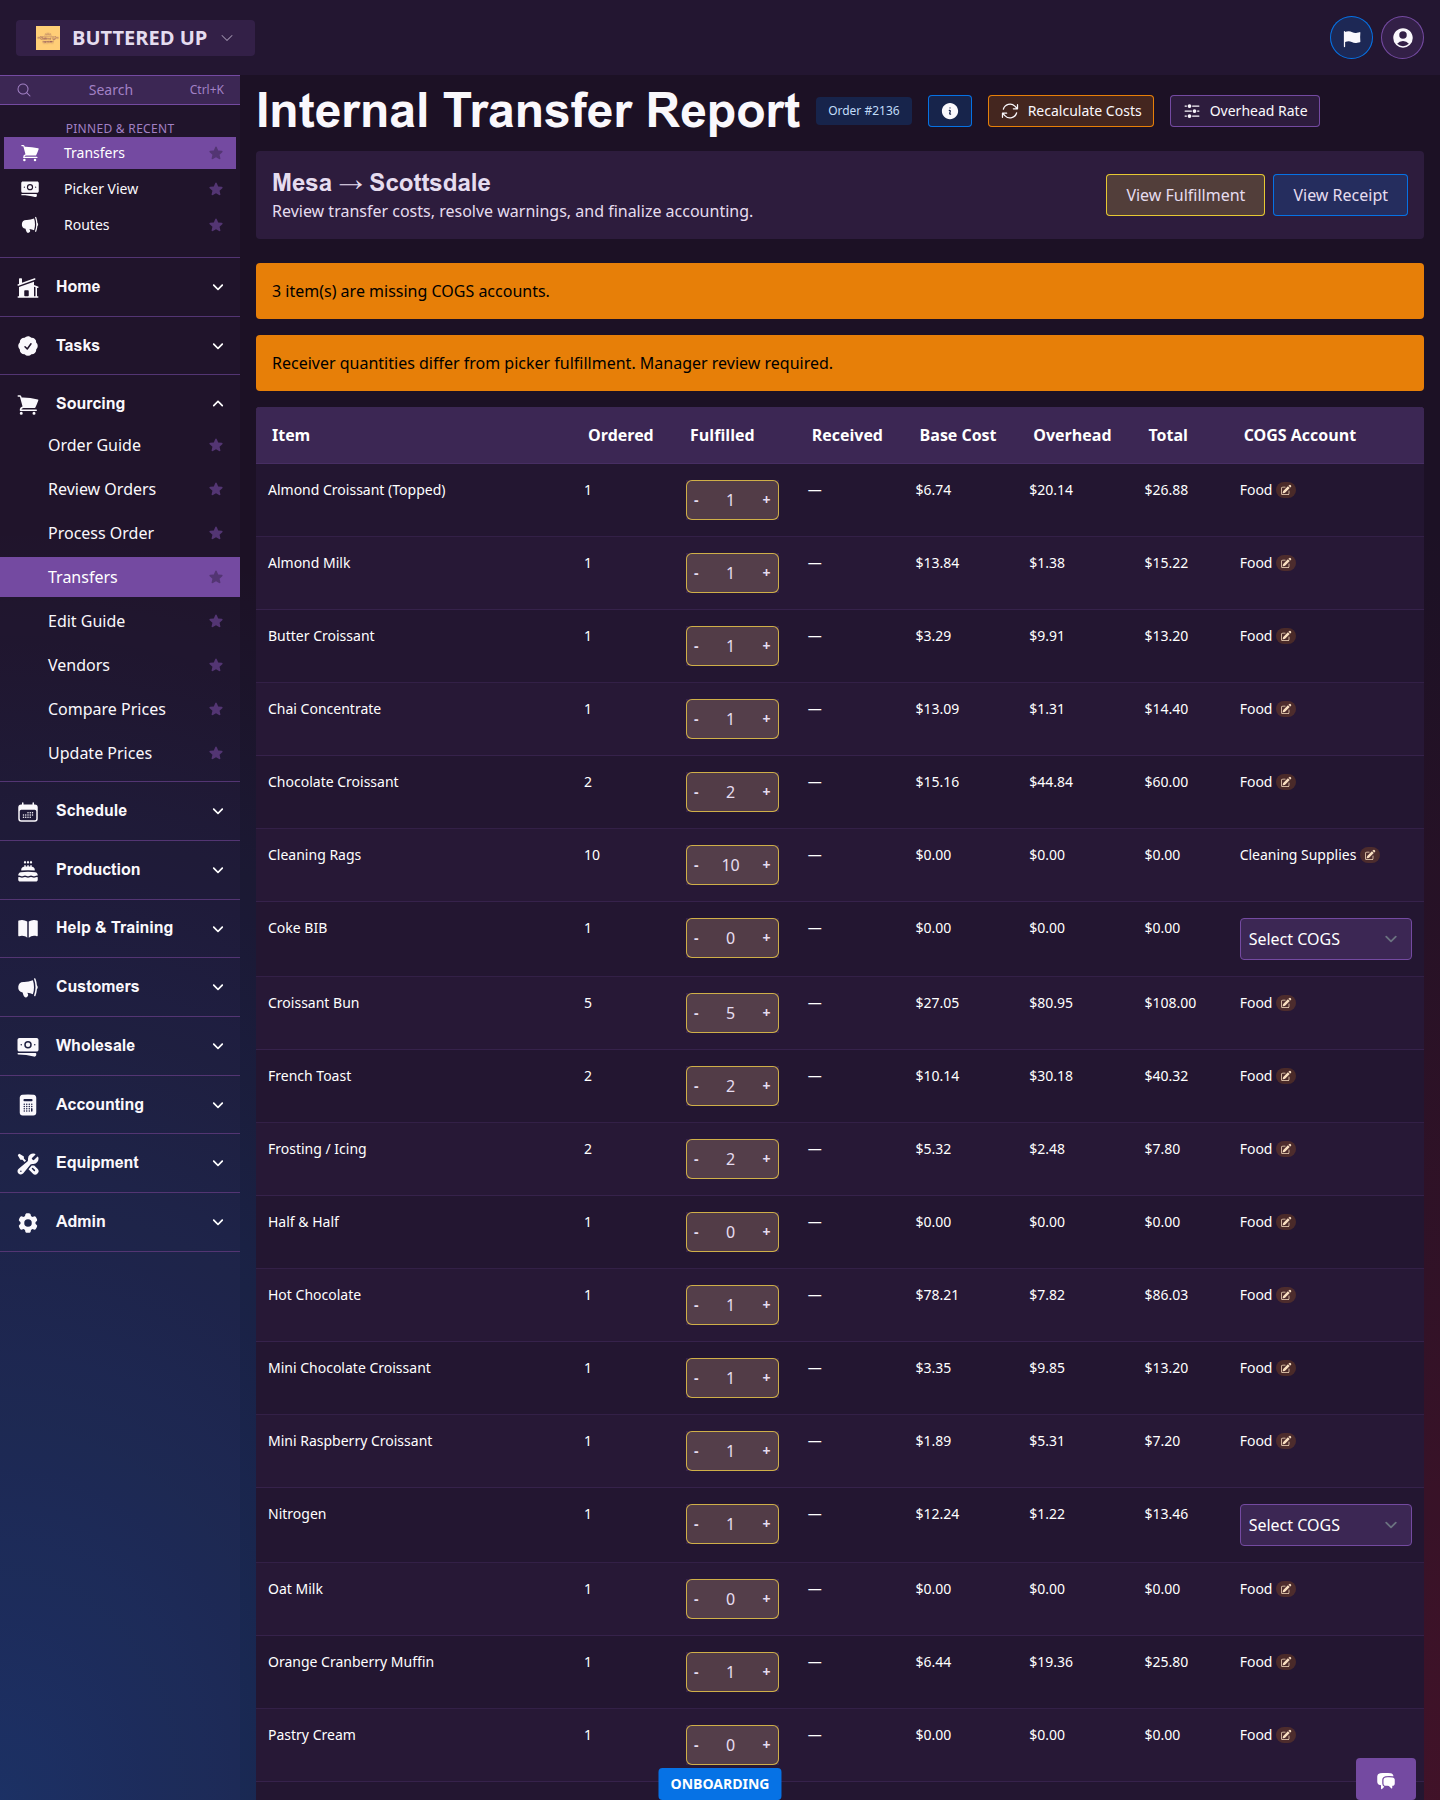Collapse the Sourcing sidebar section
1440x1800 pixels.
coord(120,404)
